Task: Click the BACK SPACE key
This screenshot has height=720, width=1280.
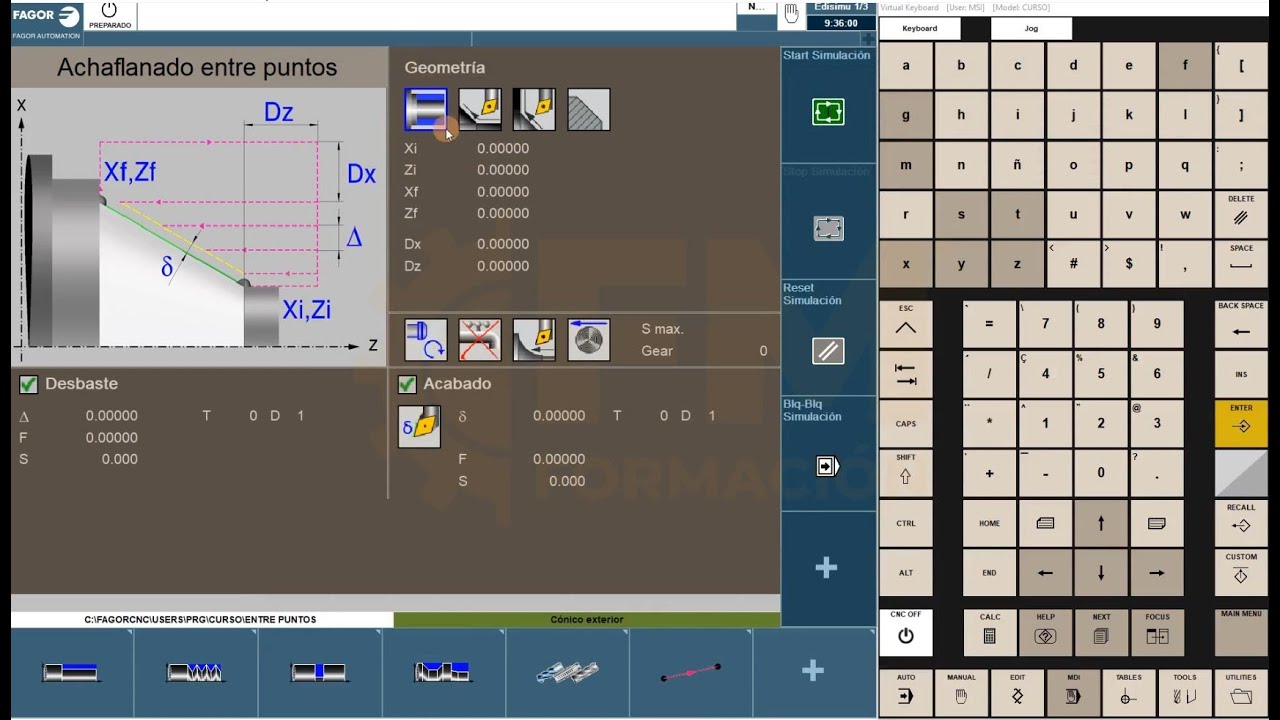Action: [x=1241, y=324]
